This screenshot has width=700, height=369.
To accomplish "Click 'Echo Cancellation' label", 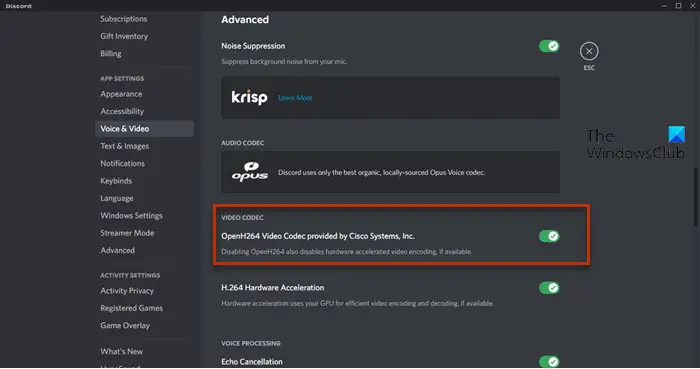I will coord(252,361).
